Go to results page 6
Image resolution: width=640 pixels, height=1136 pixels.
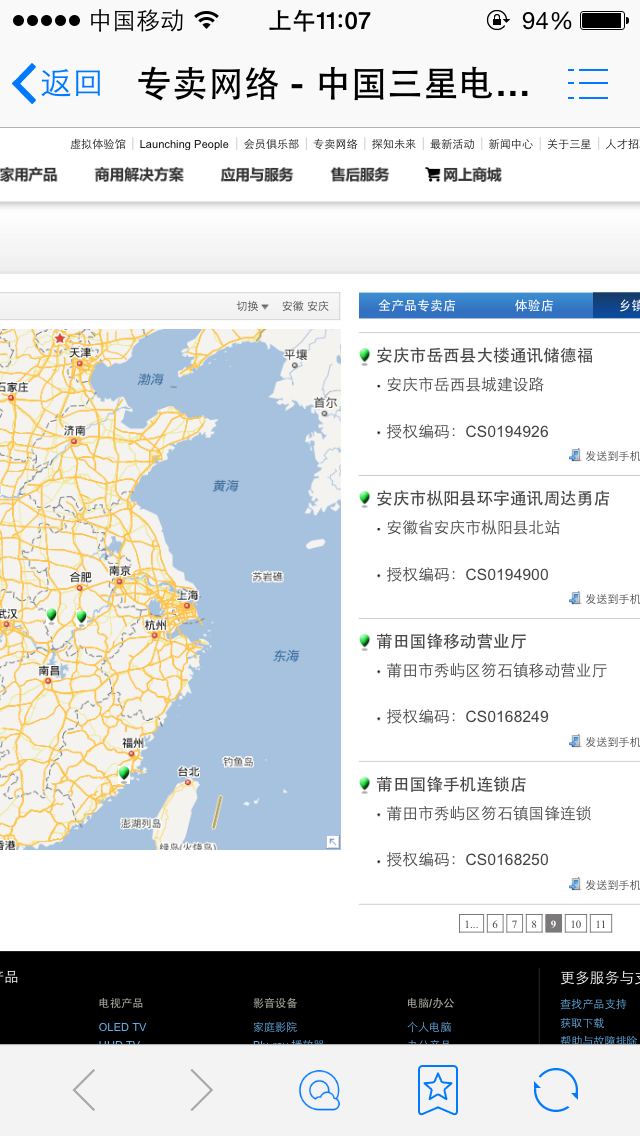pos(495,924)
